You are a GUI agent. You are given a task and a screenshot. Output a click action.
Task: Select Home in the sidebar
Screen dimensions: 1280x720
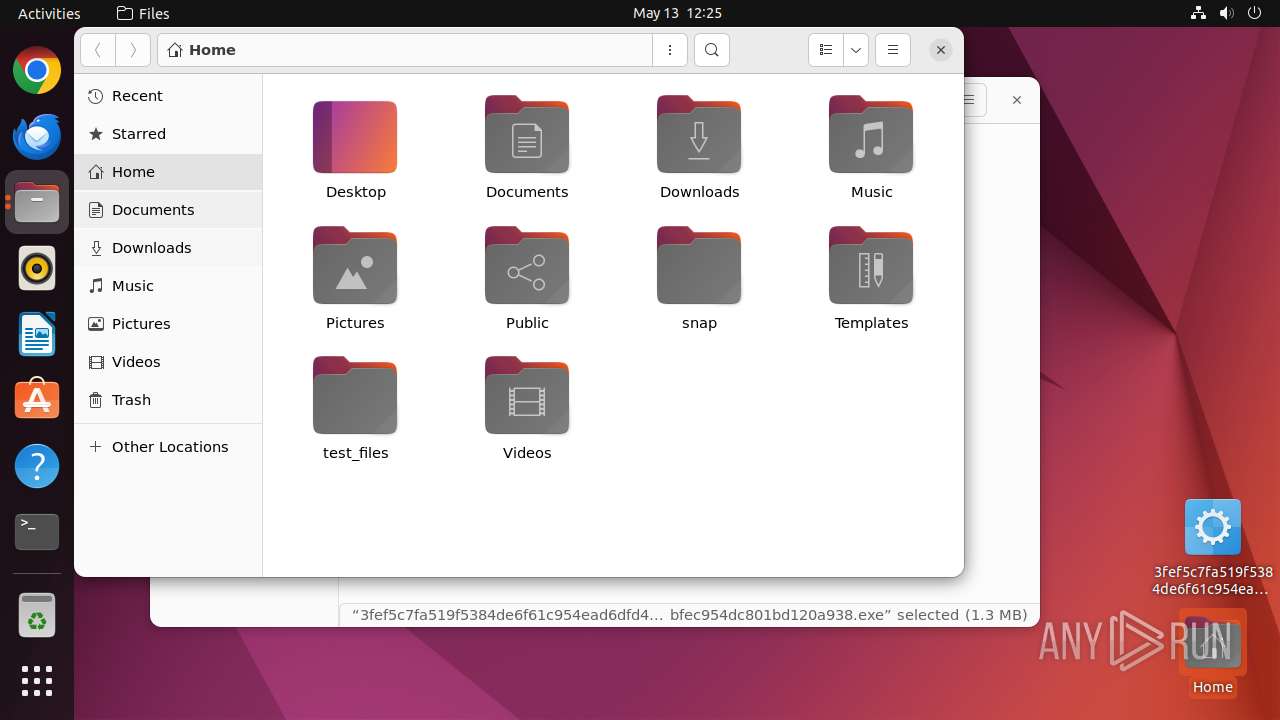tap(168, 172)
